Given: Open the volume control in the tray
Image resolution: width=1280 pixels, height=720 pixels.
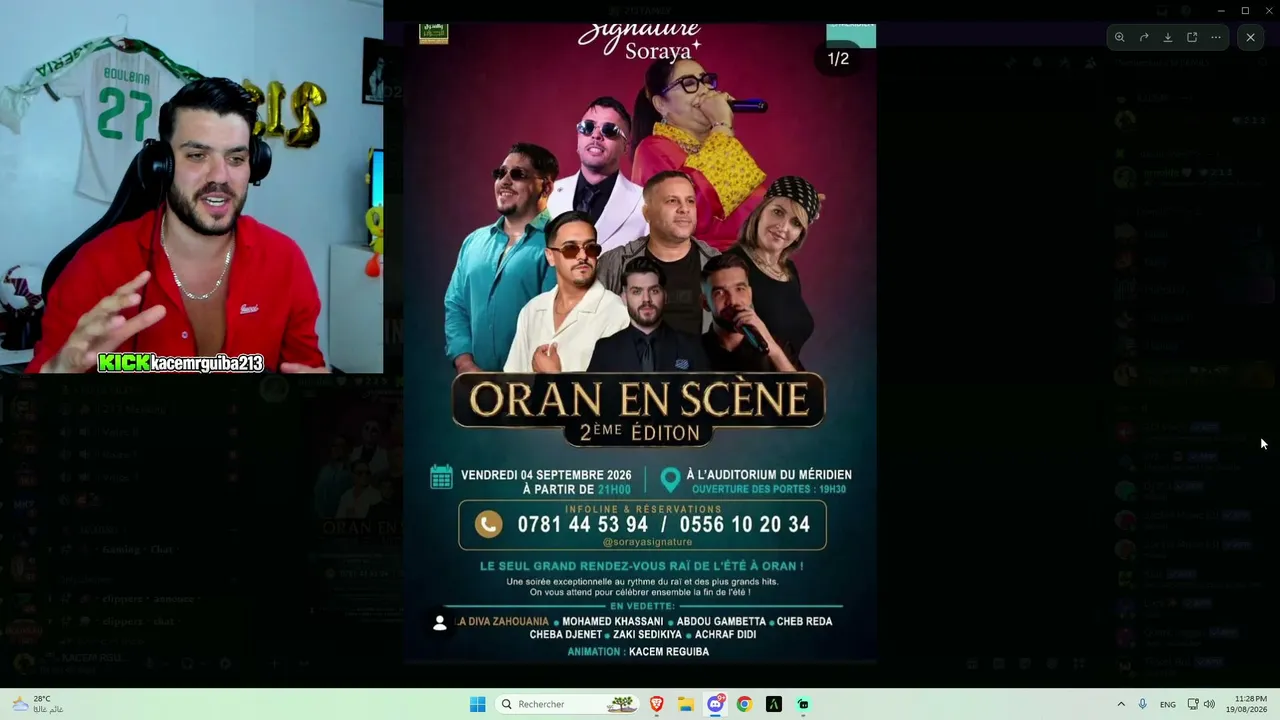Looking at the screenshot, I should coord(1209,704).
